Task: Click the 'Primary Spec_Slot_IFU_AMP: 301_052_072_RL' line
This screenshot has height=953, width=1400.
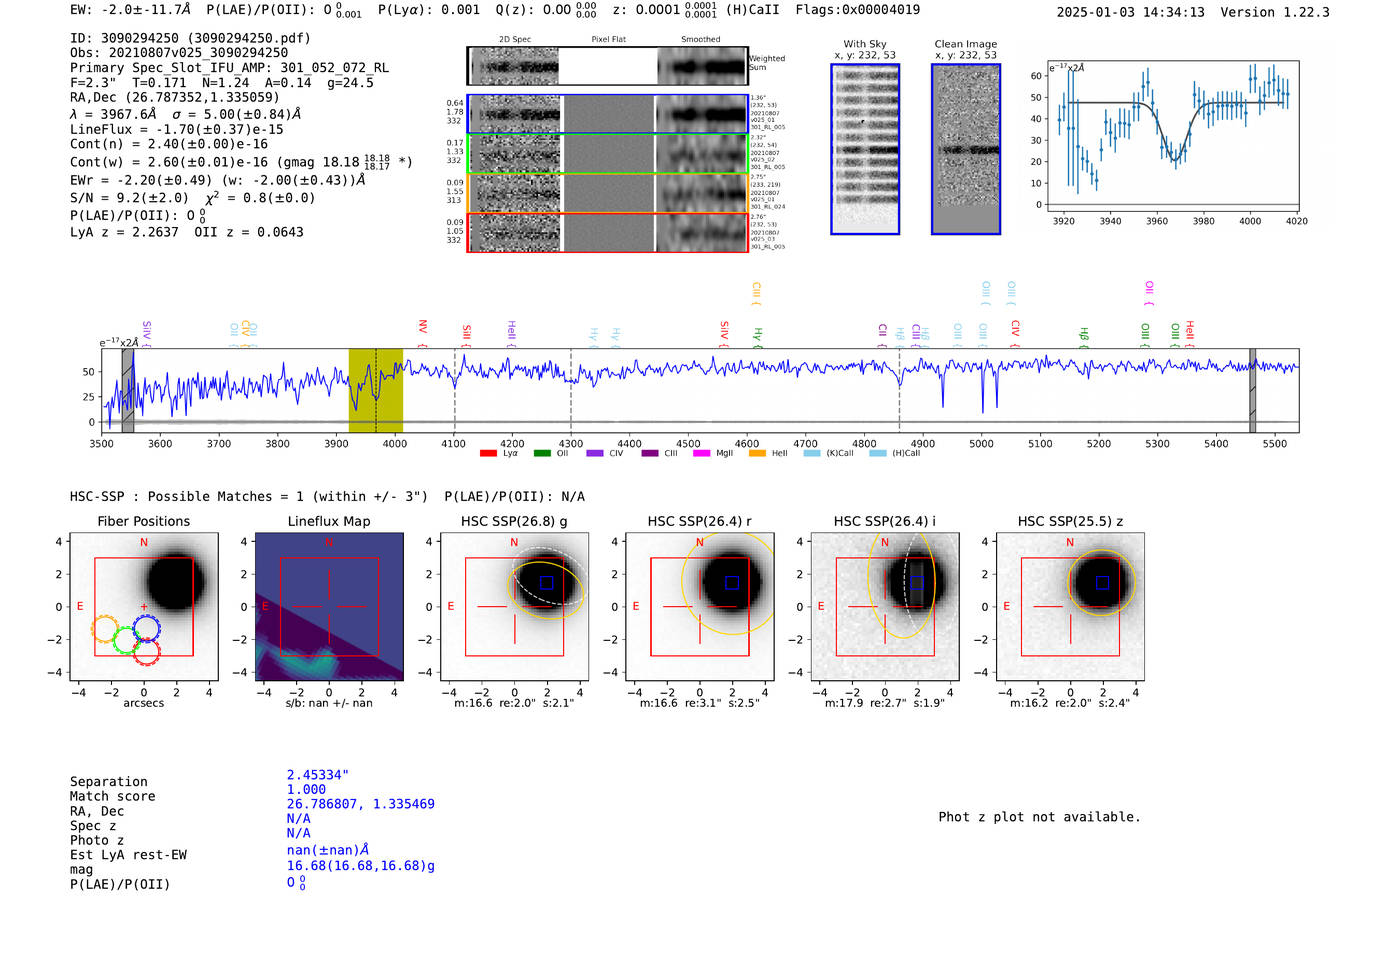Action: coord(229,68)
